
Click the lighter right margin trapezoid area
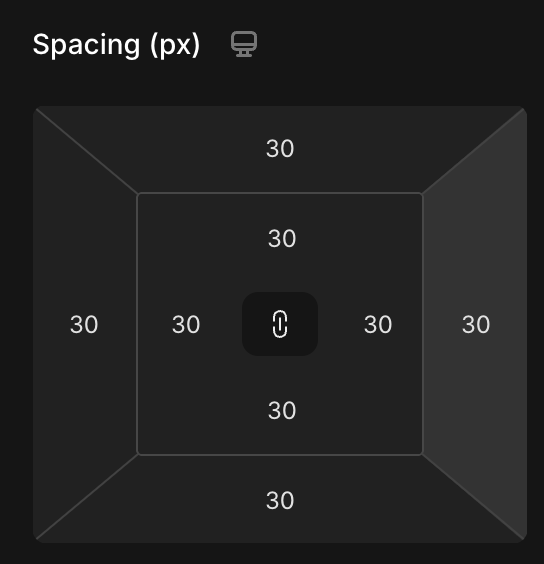[x=475, y=324]
